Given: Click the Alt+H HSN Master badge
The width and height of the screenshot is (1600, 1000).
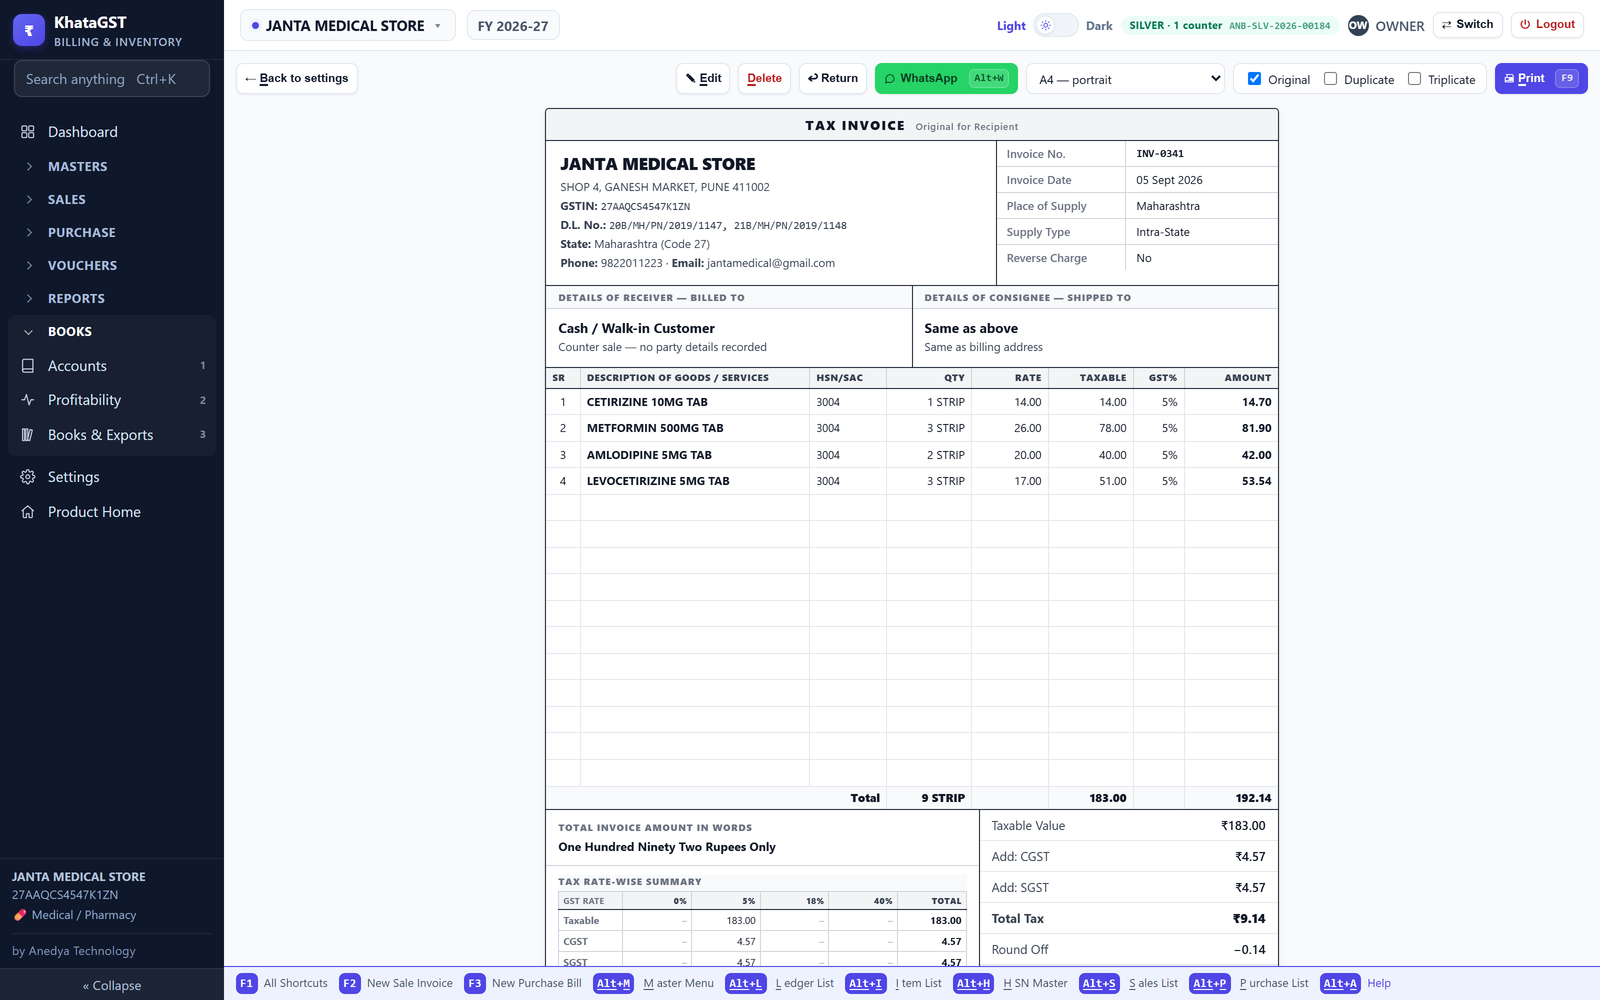Looking at the screenshot, I should [973, 983].
